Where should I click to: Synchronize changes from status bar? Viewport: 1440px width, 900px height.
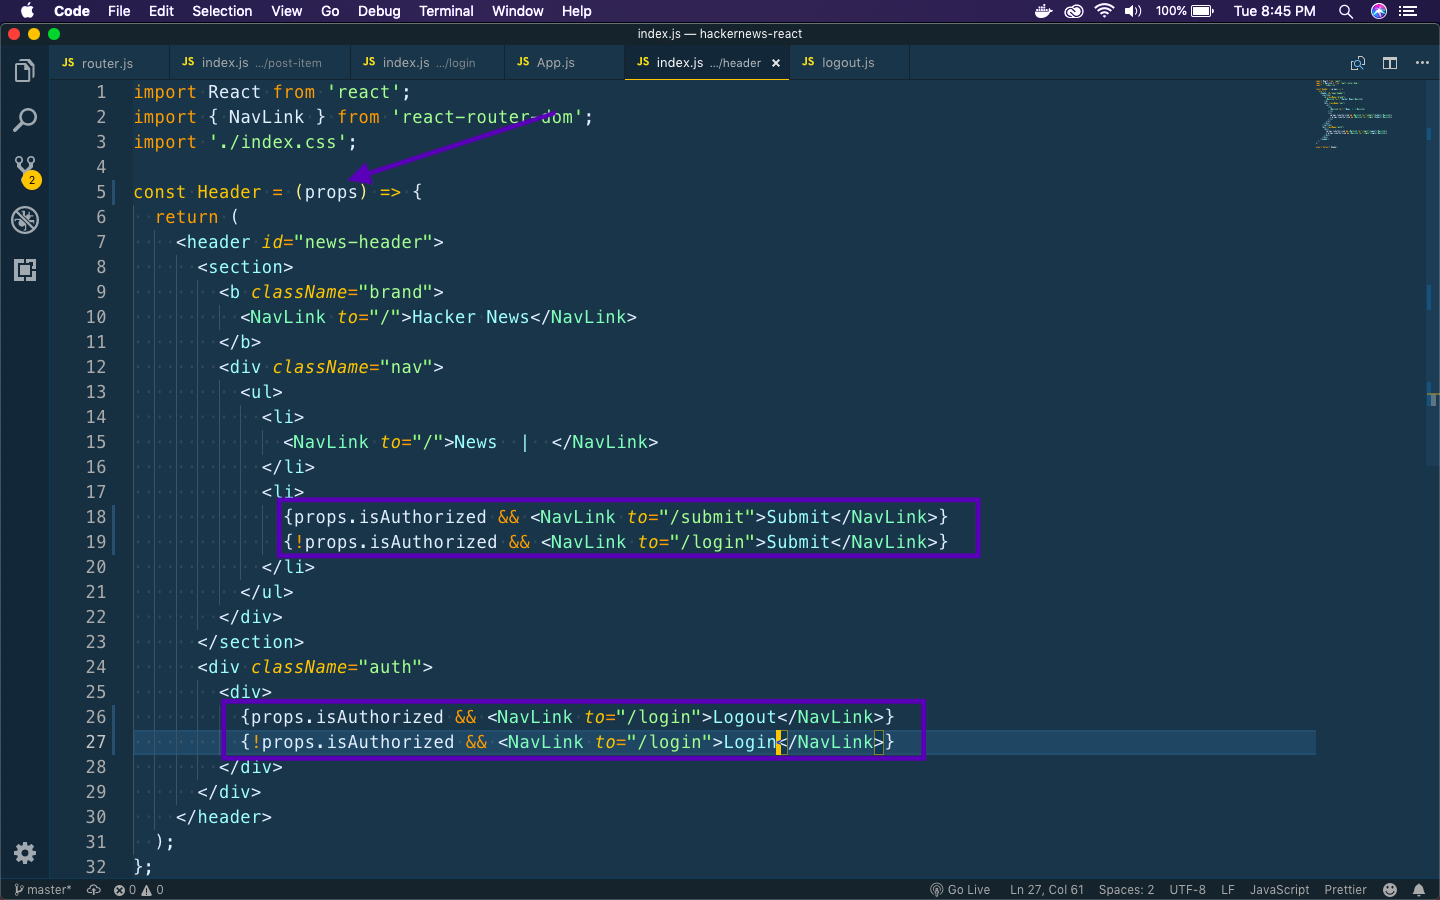(94, 890)
